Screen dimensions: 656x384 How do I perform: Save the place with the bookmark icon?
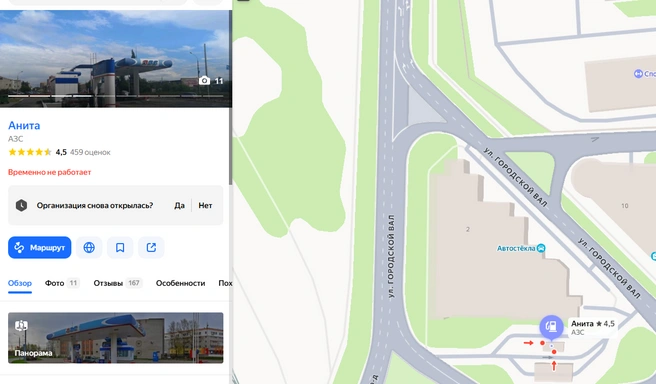[x=120, y=248]
